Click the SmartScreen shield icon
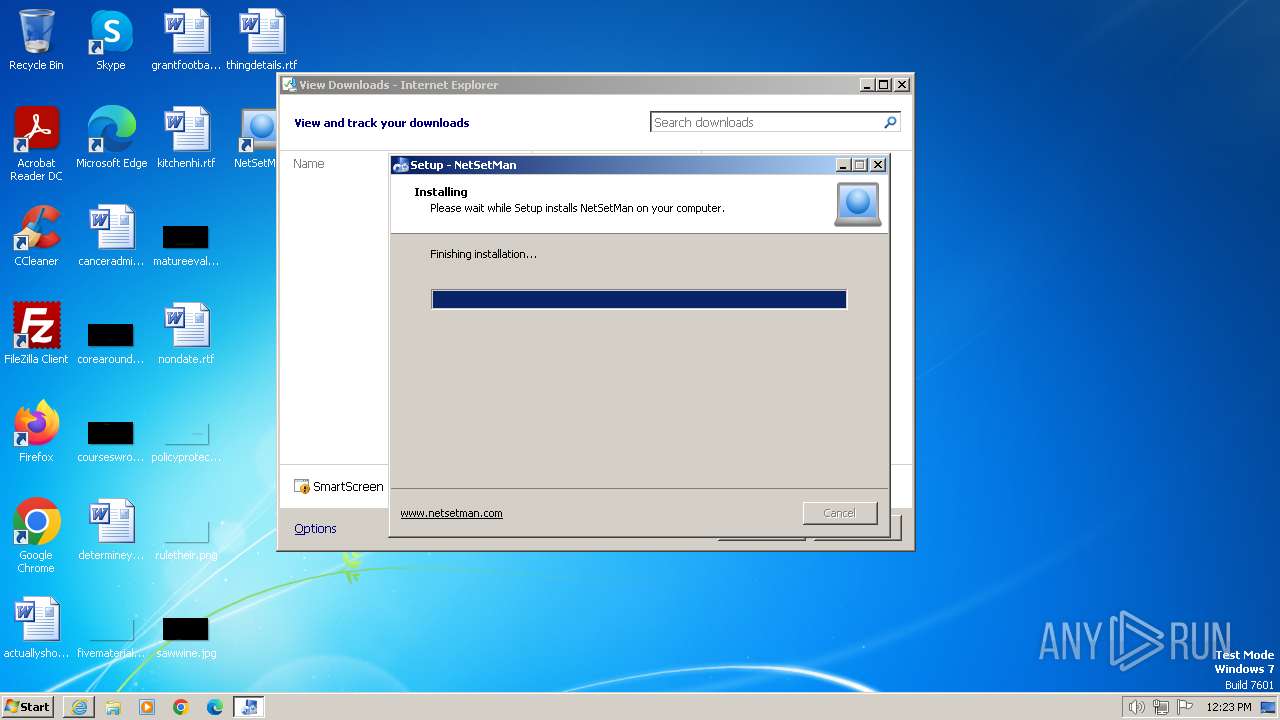 pyautogui.click(x=302, y=487)
